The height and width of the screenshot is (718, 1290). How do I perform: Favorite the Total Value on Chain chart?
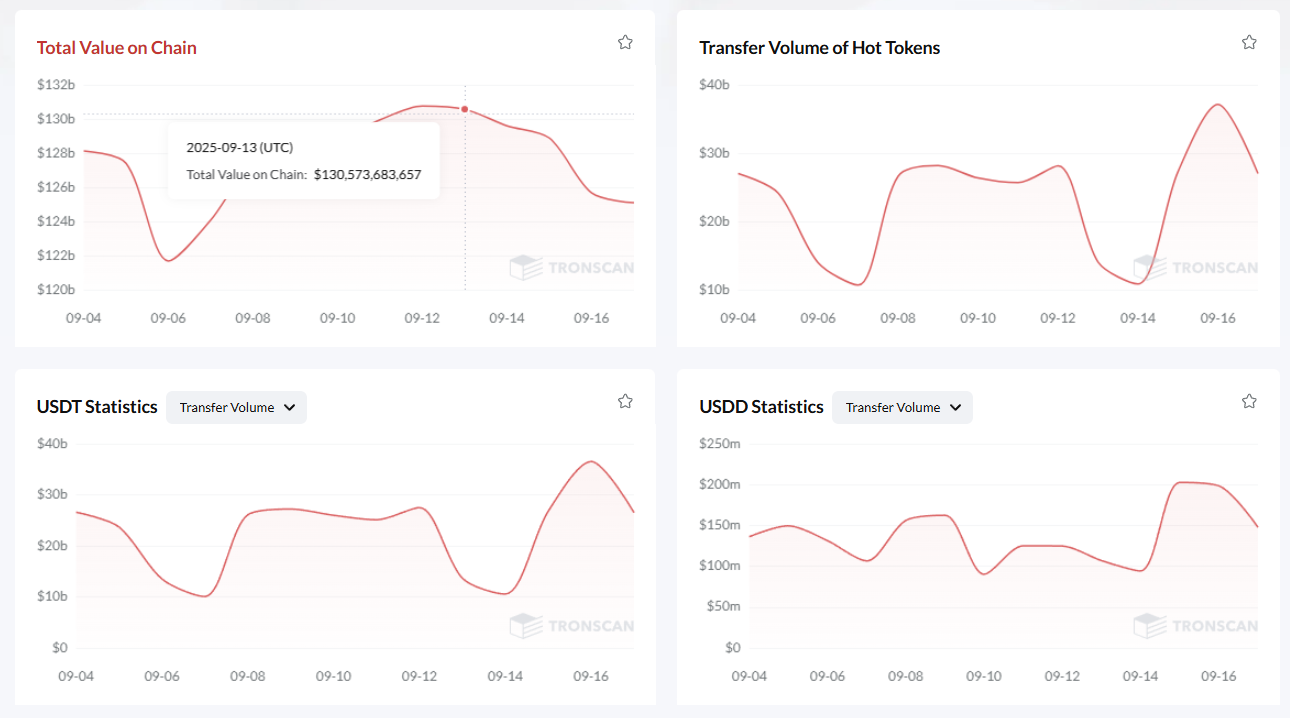[x=625, y=42]
